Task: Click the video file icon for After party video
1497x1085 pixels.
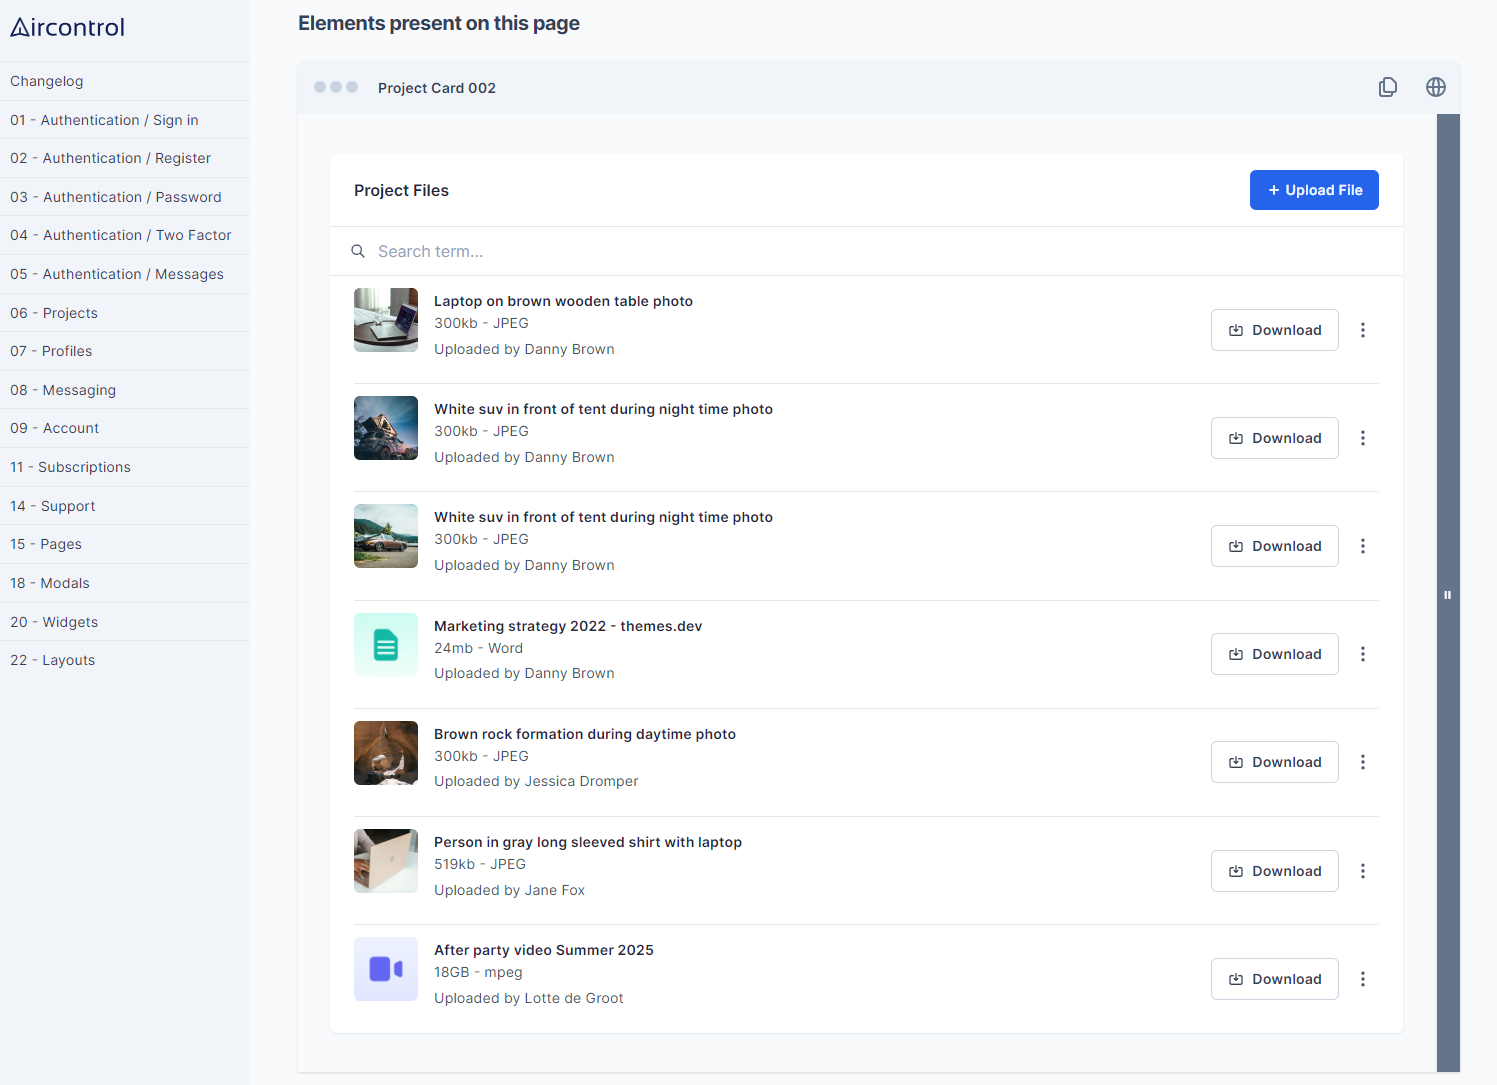Action: tap(385, 969)
